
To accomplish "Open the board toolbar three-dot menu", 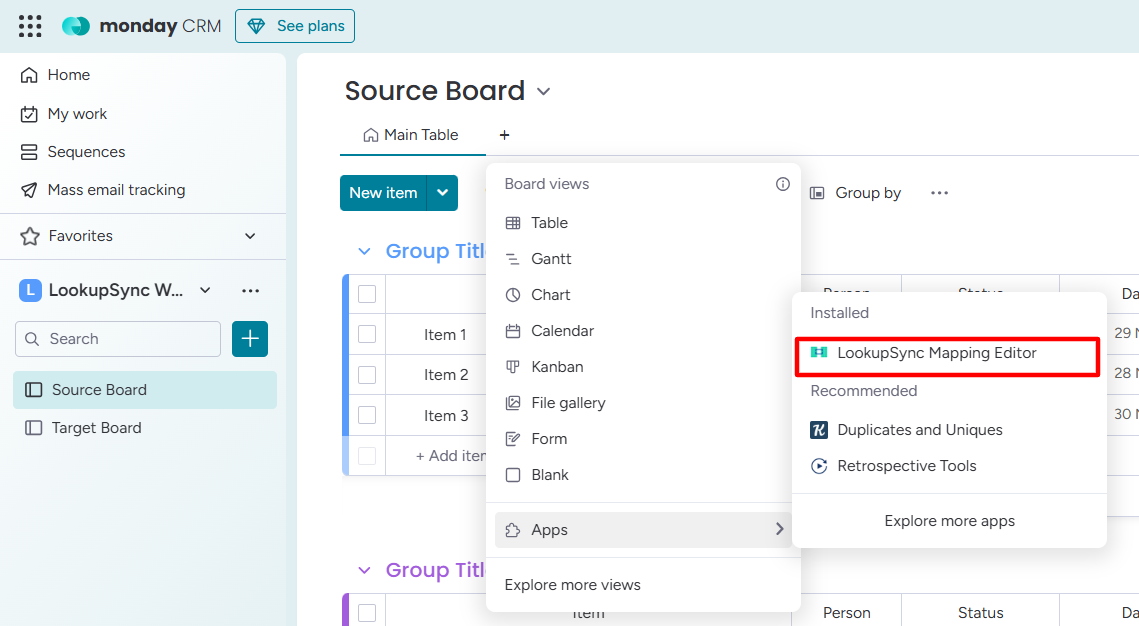I will coord(939,193).
